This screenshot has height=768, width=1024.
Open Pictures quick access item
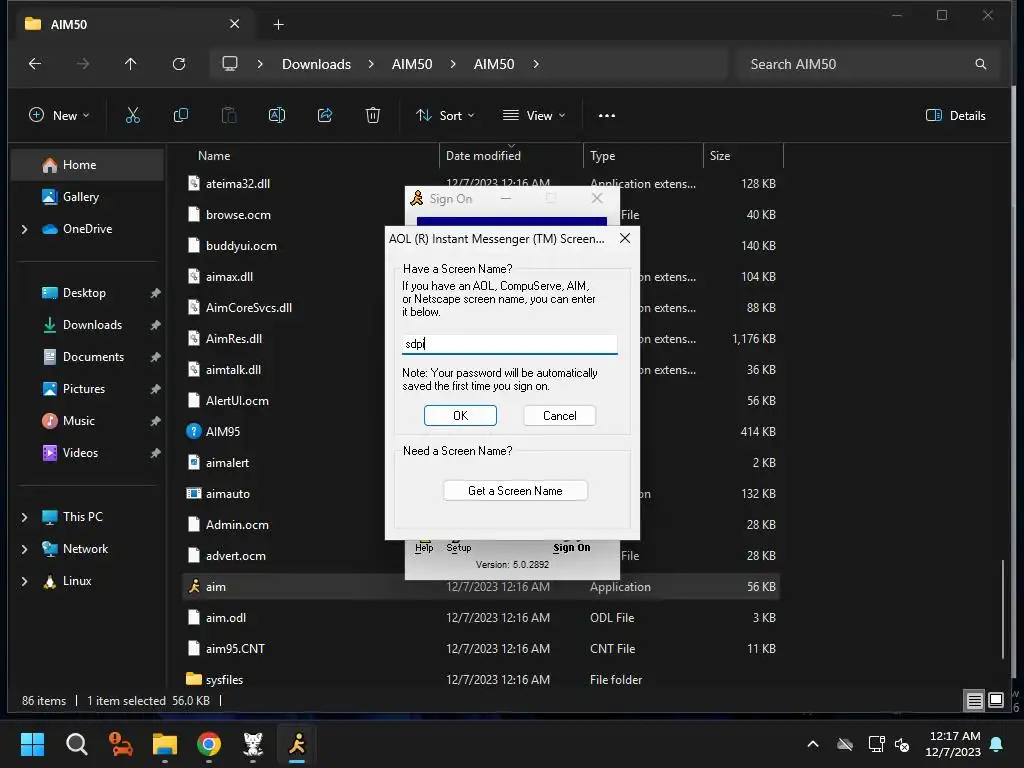click(x=88, y=389)
